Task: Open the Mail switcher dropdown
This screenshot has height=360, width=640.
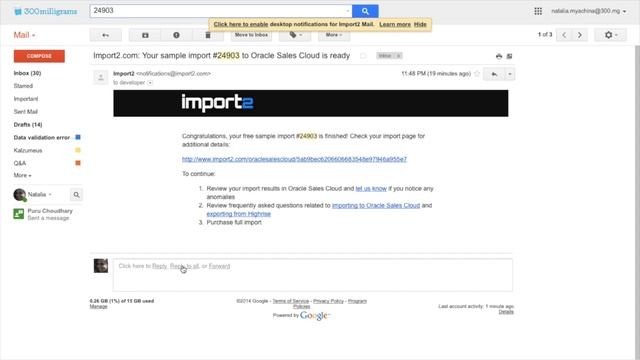Action: tap(24, 35)
